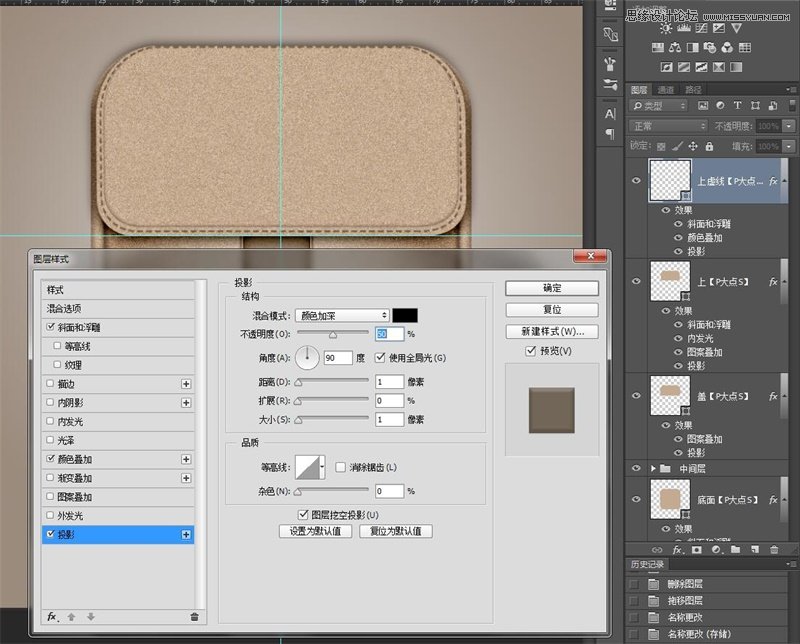This screenshot has width=800, height=644.
Task: Add another 投影 effect with plus button
Action: [x=186, y=534]
